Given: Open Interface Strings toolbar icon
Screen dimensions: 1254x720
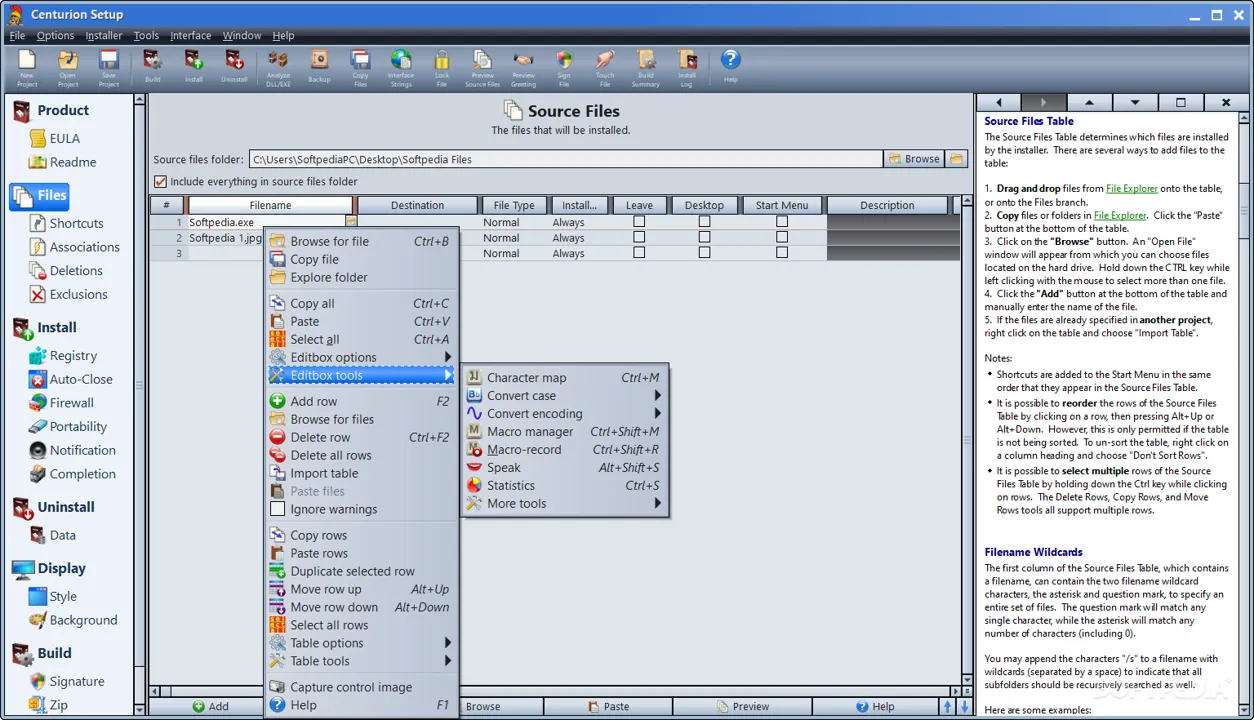Looking at the screenshot, I should pyautogui.click(x=401, y=67).
